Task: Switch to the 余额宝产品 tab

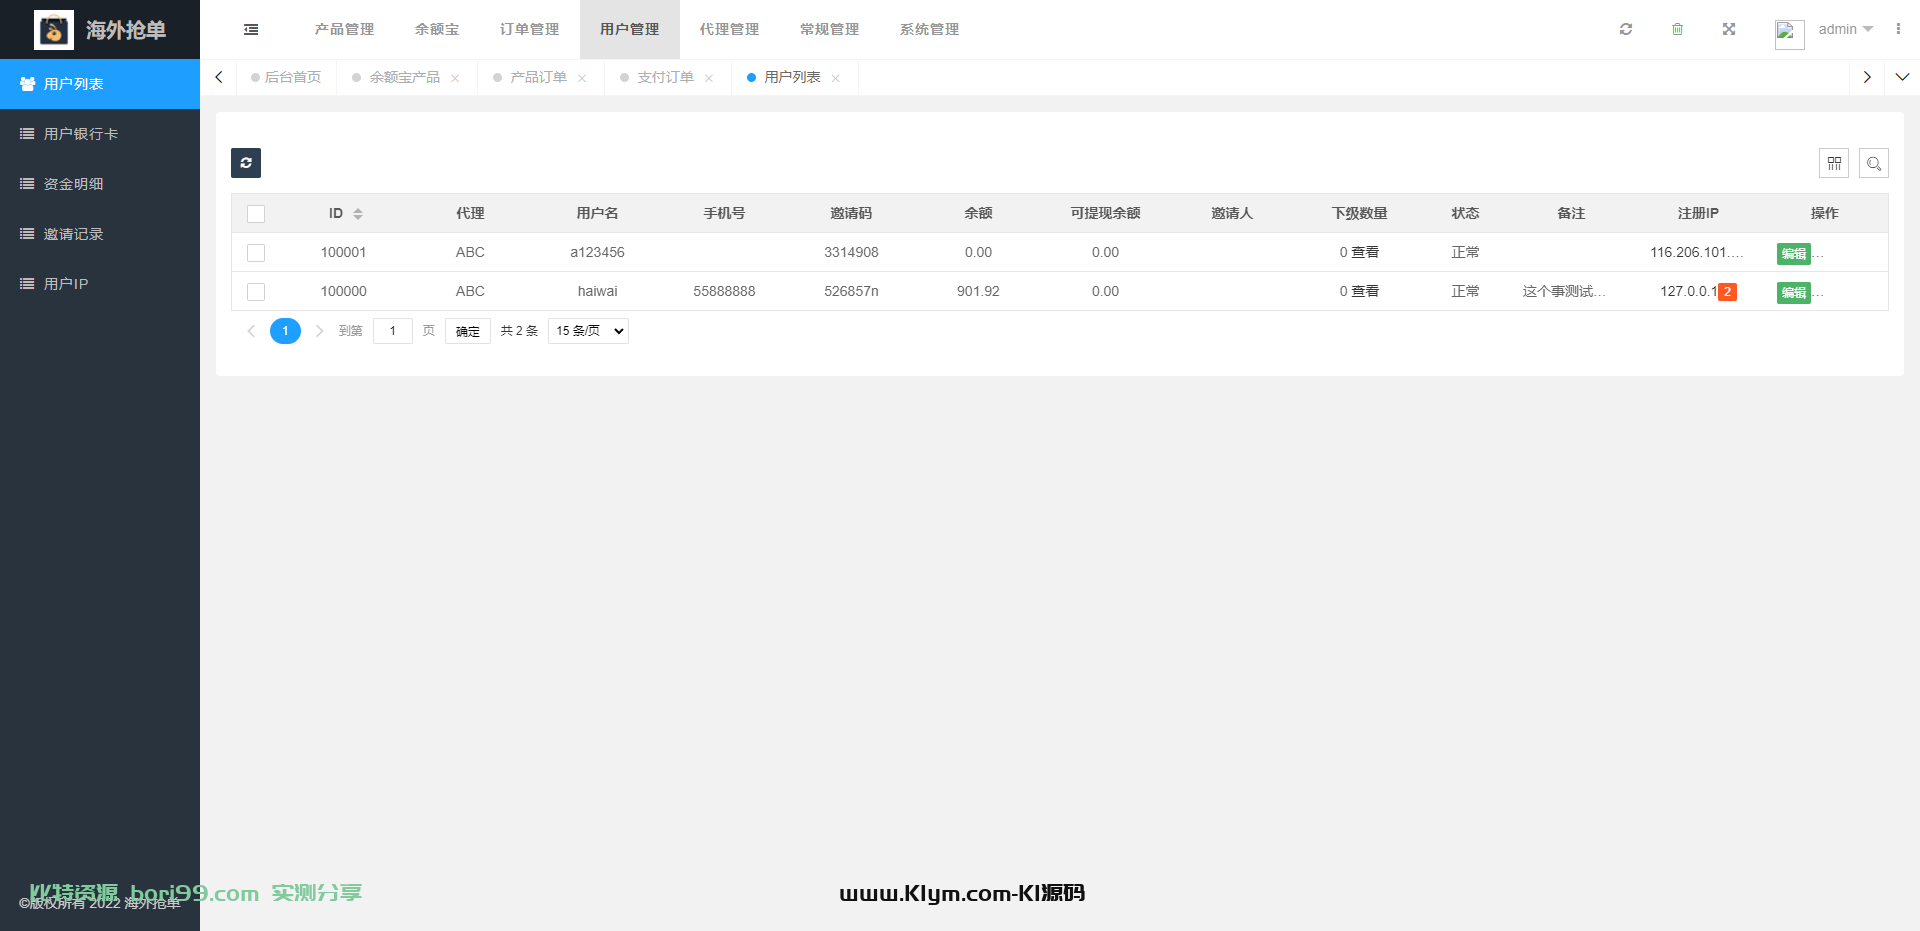Action: [x=404, y=77]
